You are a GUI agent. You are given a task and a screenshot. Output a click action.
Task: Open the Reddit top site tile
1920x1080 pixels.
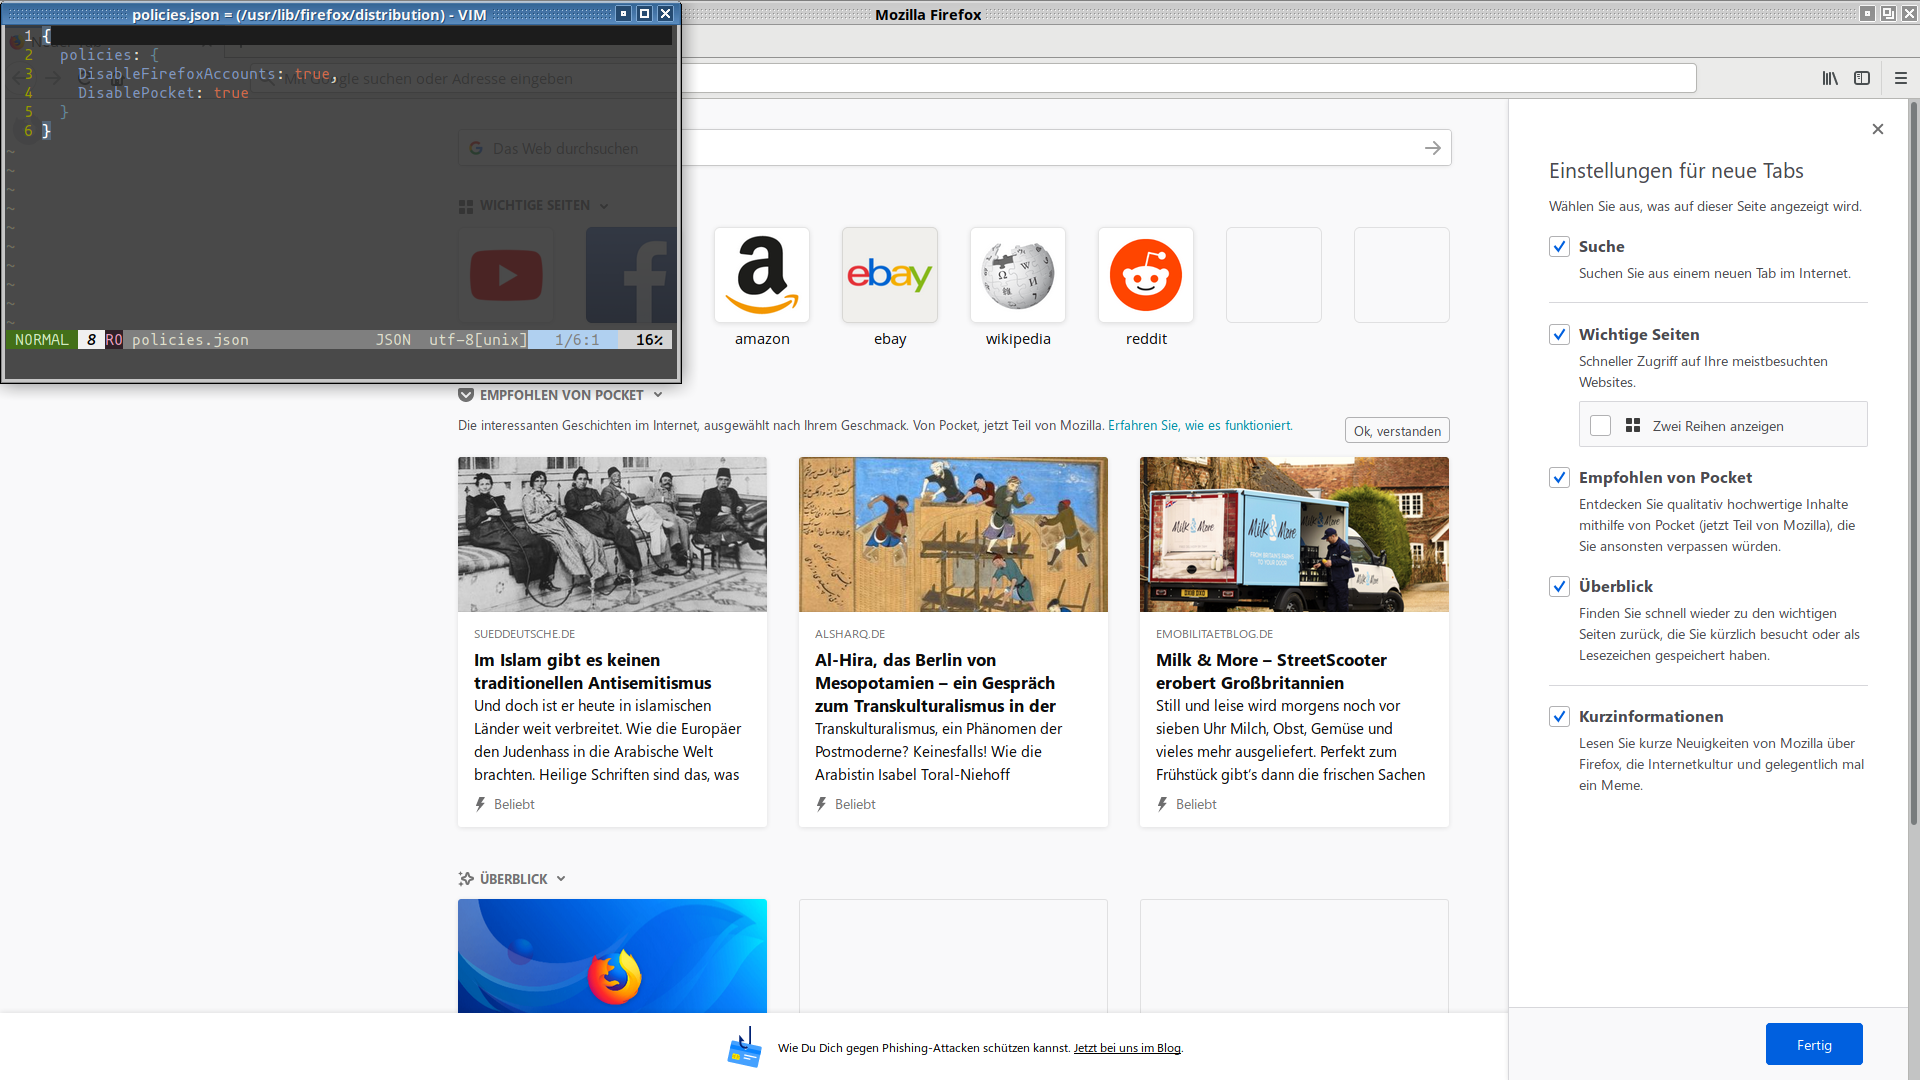pyautogui.click(x=1145, y=276)
